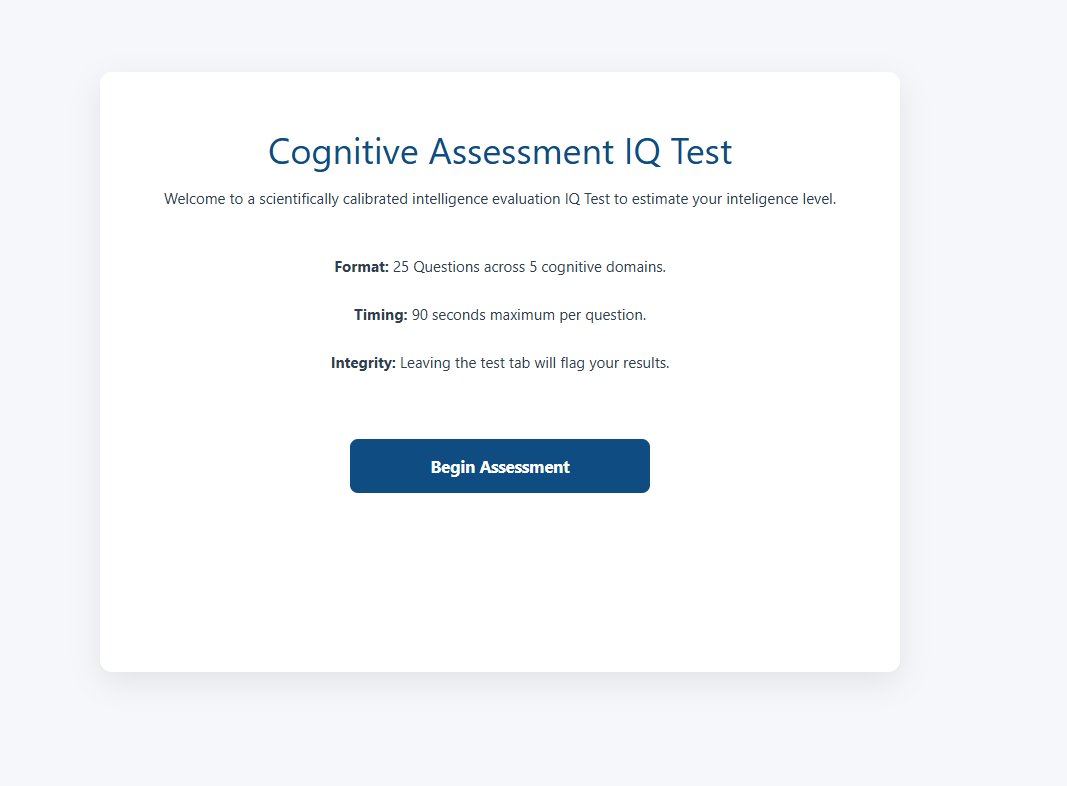This screenshot has width=1067, height=786.
Task: Click the bold Timing label
Action: coord(380,315)
